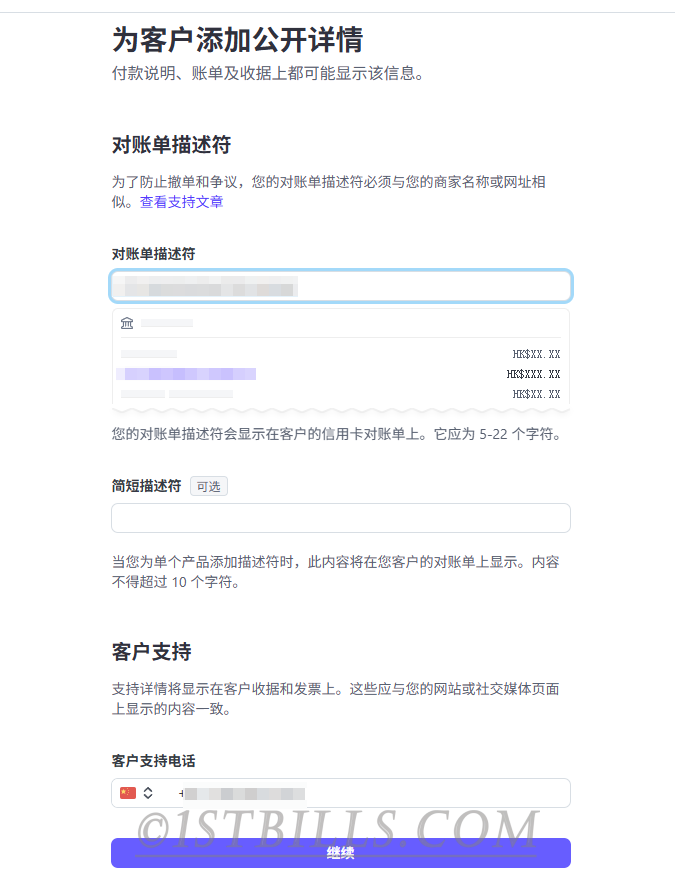This screenshot has width=675, height=890.
Task: Click the 对账单描述符 section heading
Action: [x=171, y=145]
